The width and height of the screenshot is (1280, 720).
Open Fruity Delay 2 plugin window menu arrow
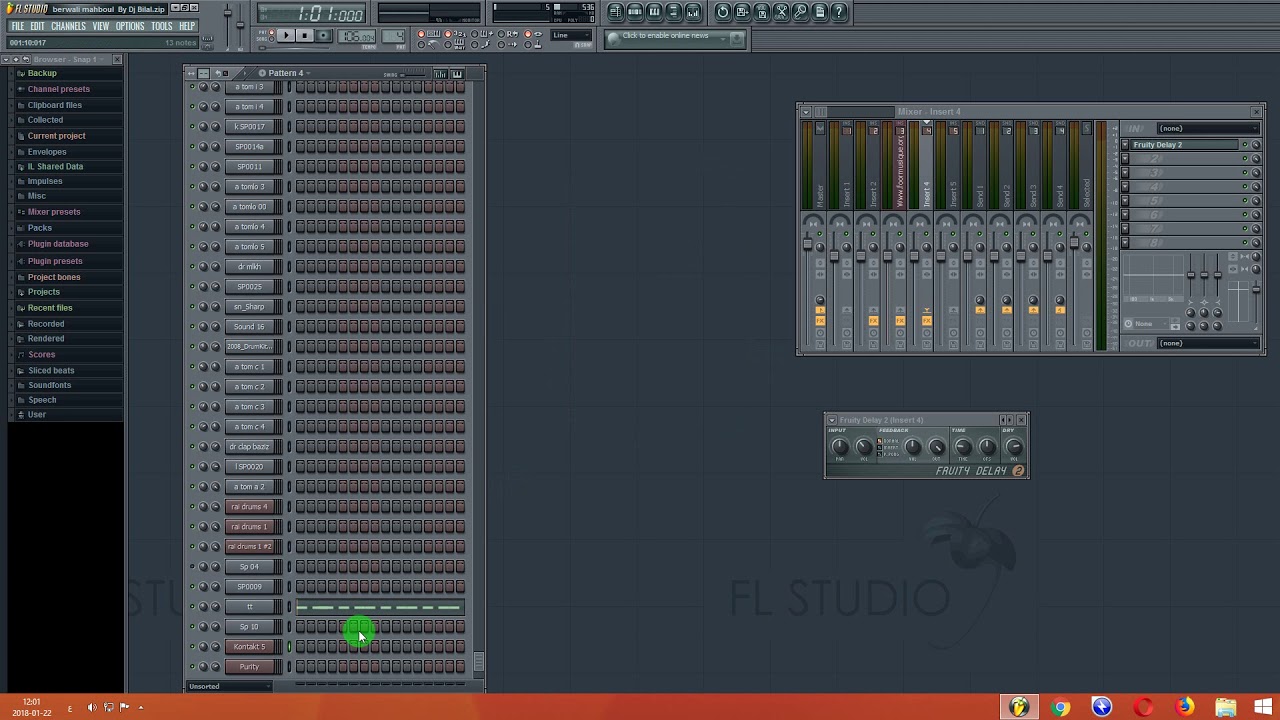832,420
